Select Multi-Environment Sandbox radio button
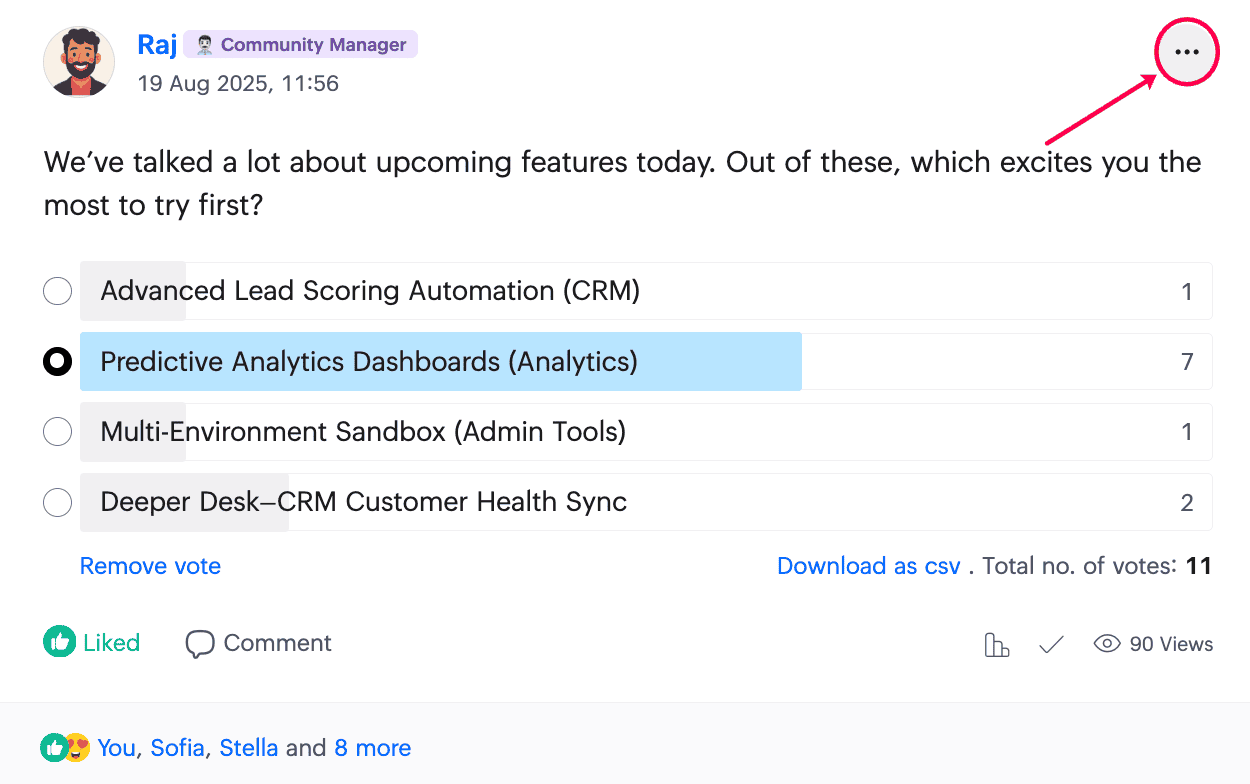Viewport: 1250px width, 784px height. (58, 432)
